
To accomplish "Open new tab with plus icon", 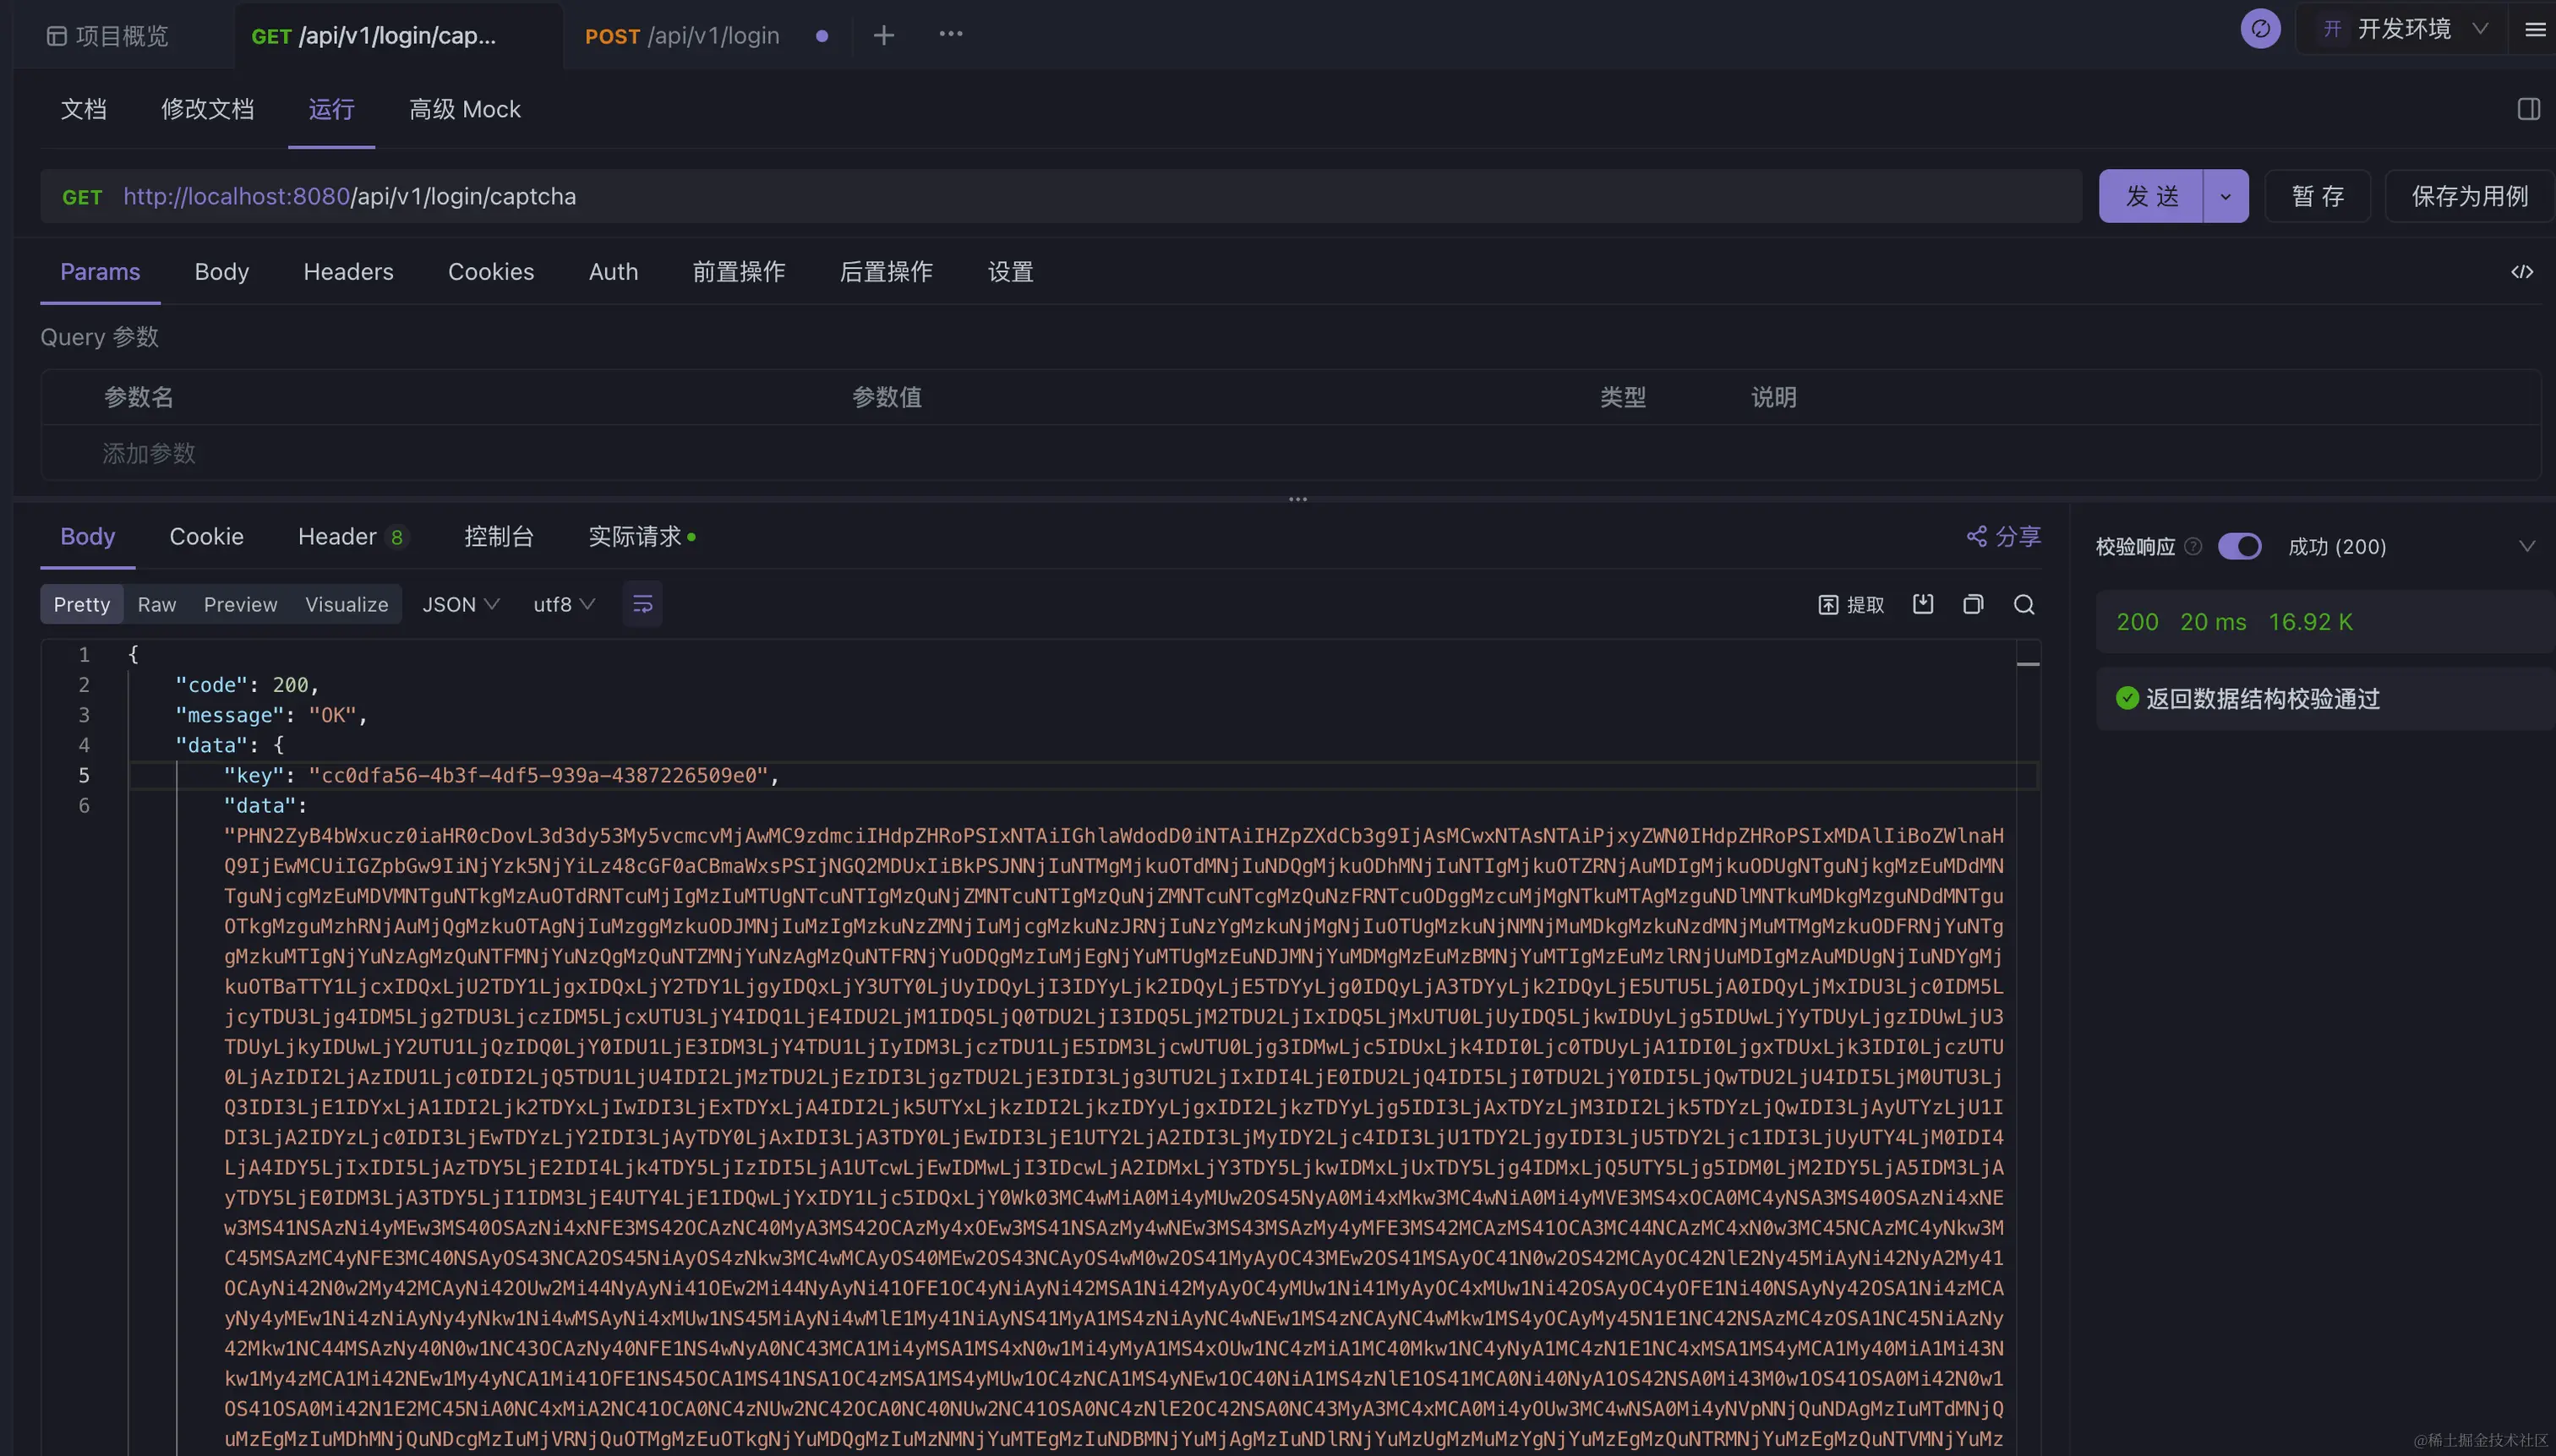I will tap(883, 36).
